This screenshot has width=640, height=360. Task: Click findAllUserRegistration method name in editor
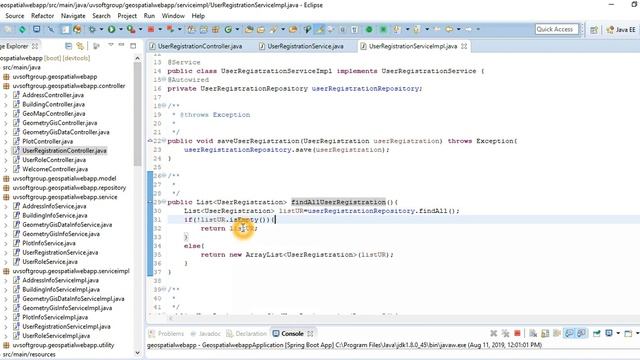click(x=338, y=202)
